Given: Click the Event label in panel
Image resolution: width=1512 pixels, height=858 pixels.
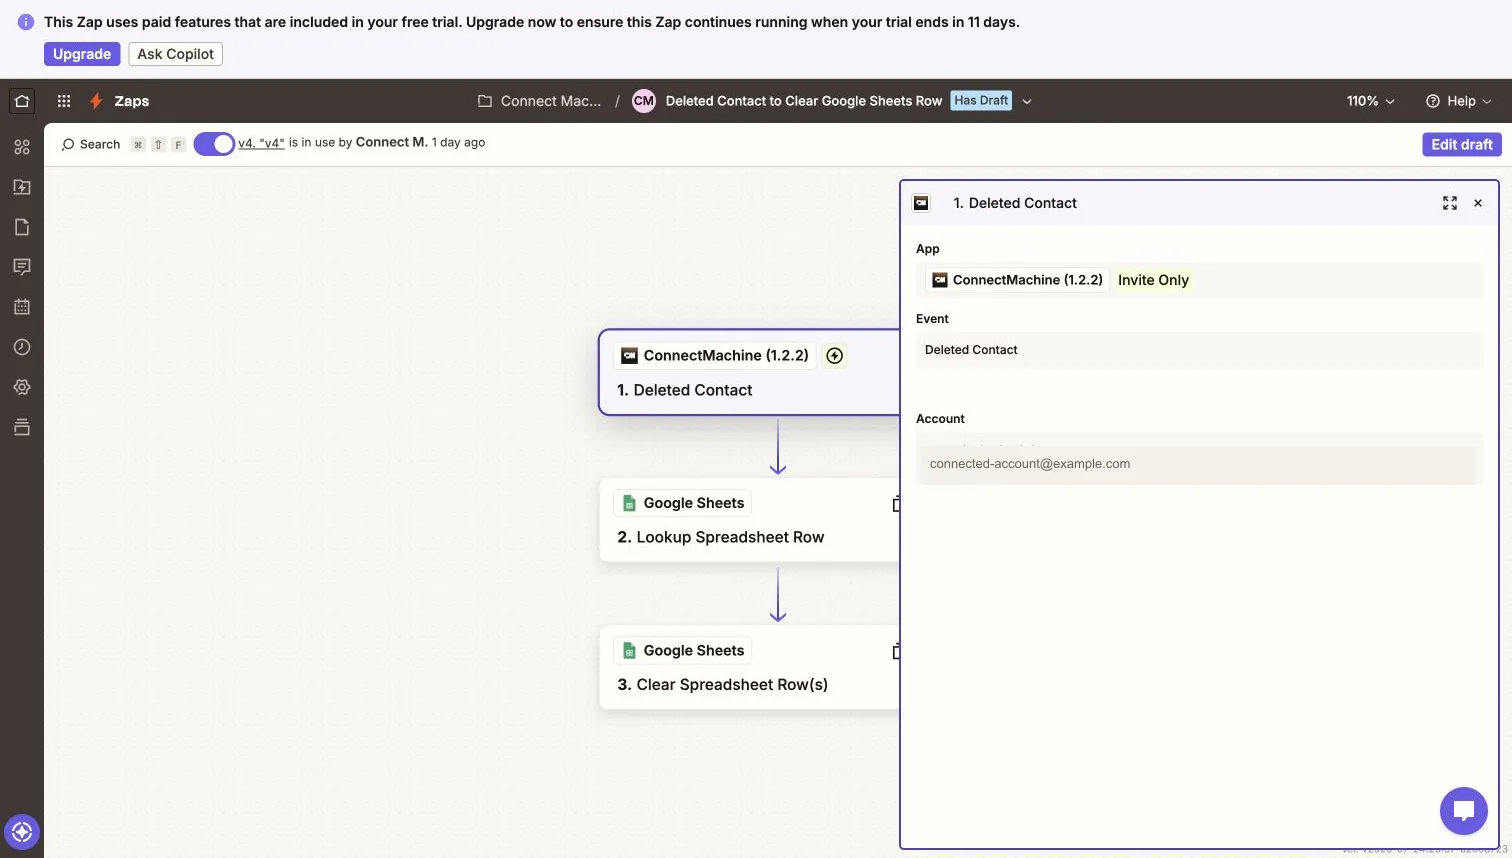Looking at the screenshot, I should [932, 319].
